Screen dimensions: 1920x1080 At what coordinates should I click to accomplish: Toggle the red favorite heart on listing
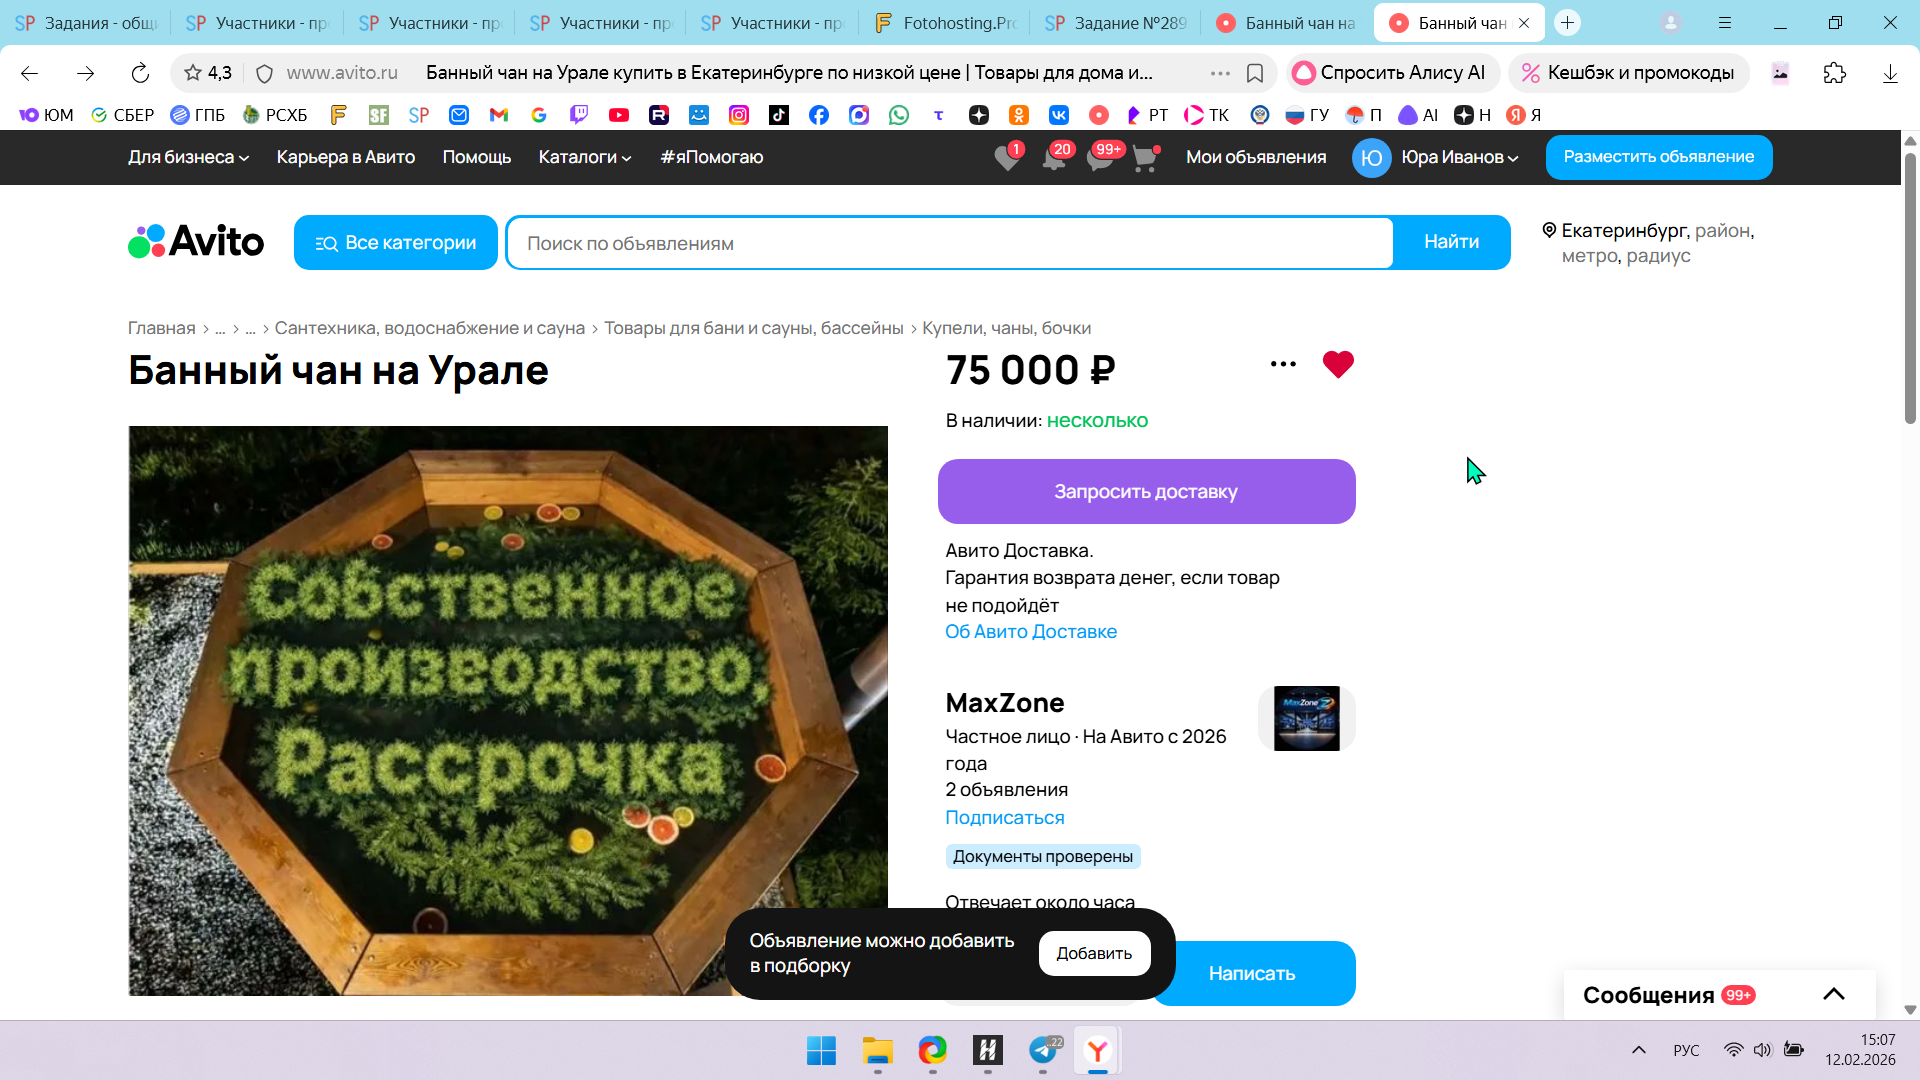pos(1337,364)
